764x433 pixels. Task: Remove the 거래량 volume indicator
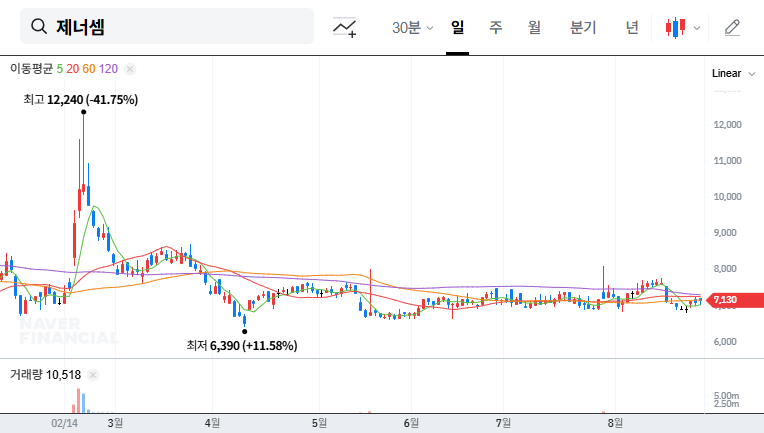[x=93, y=375]
